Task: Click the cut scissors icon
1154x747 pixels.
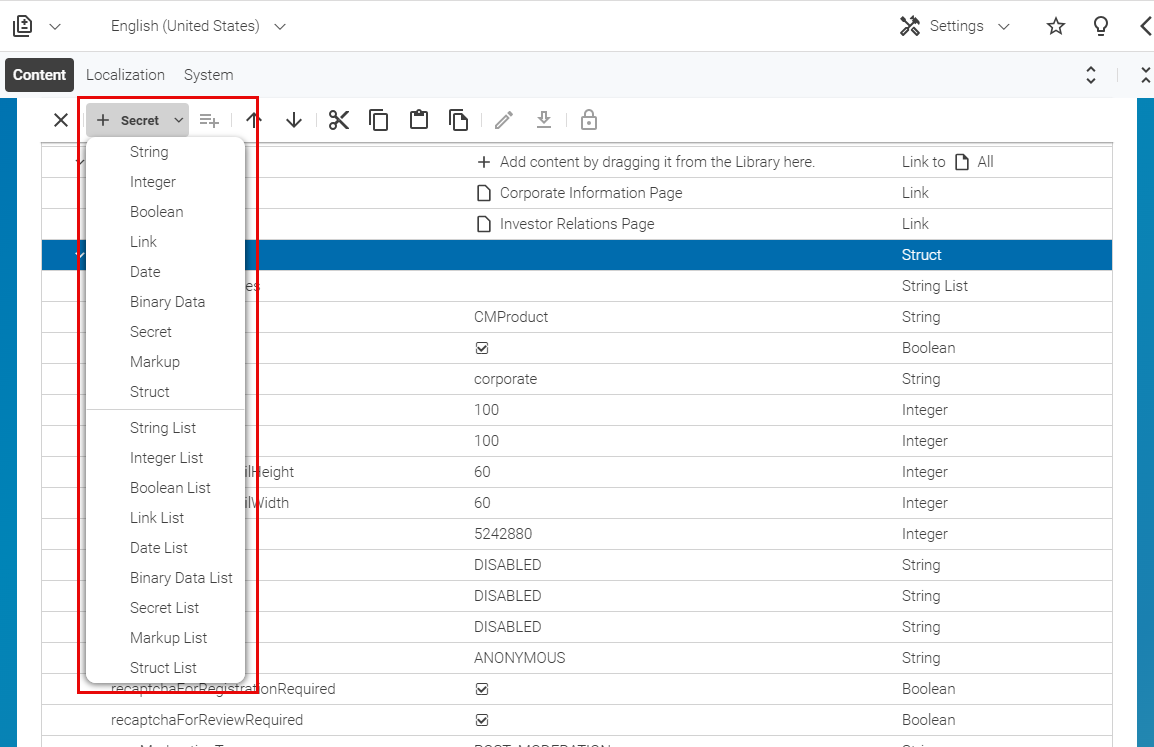Action: coord(339,120)
